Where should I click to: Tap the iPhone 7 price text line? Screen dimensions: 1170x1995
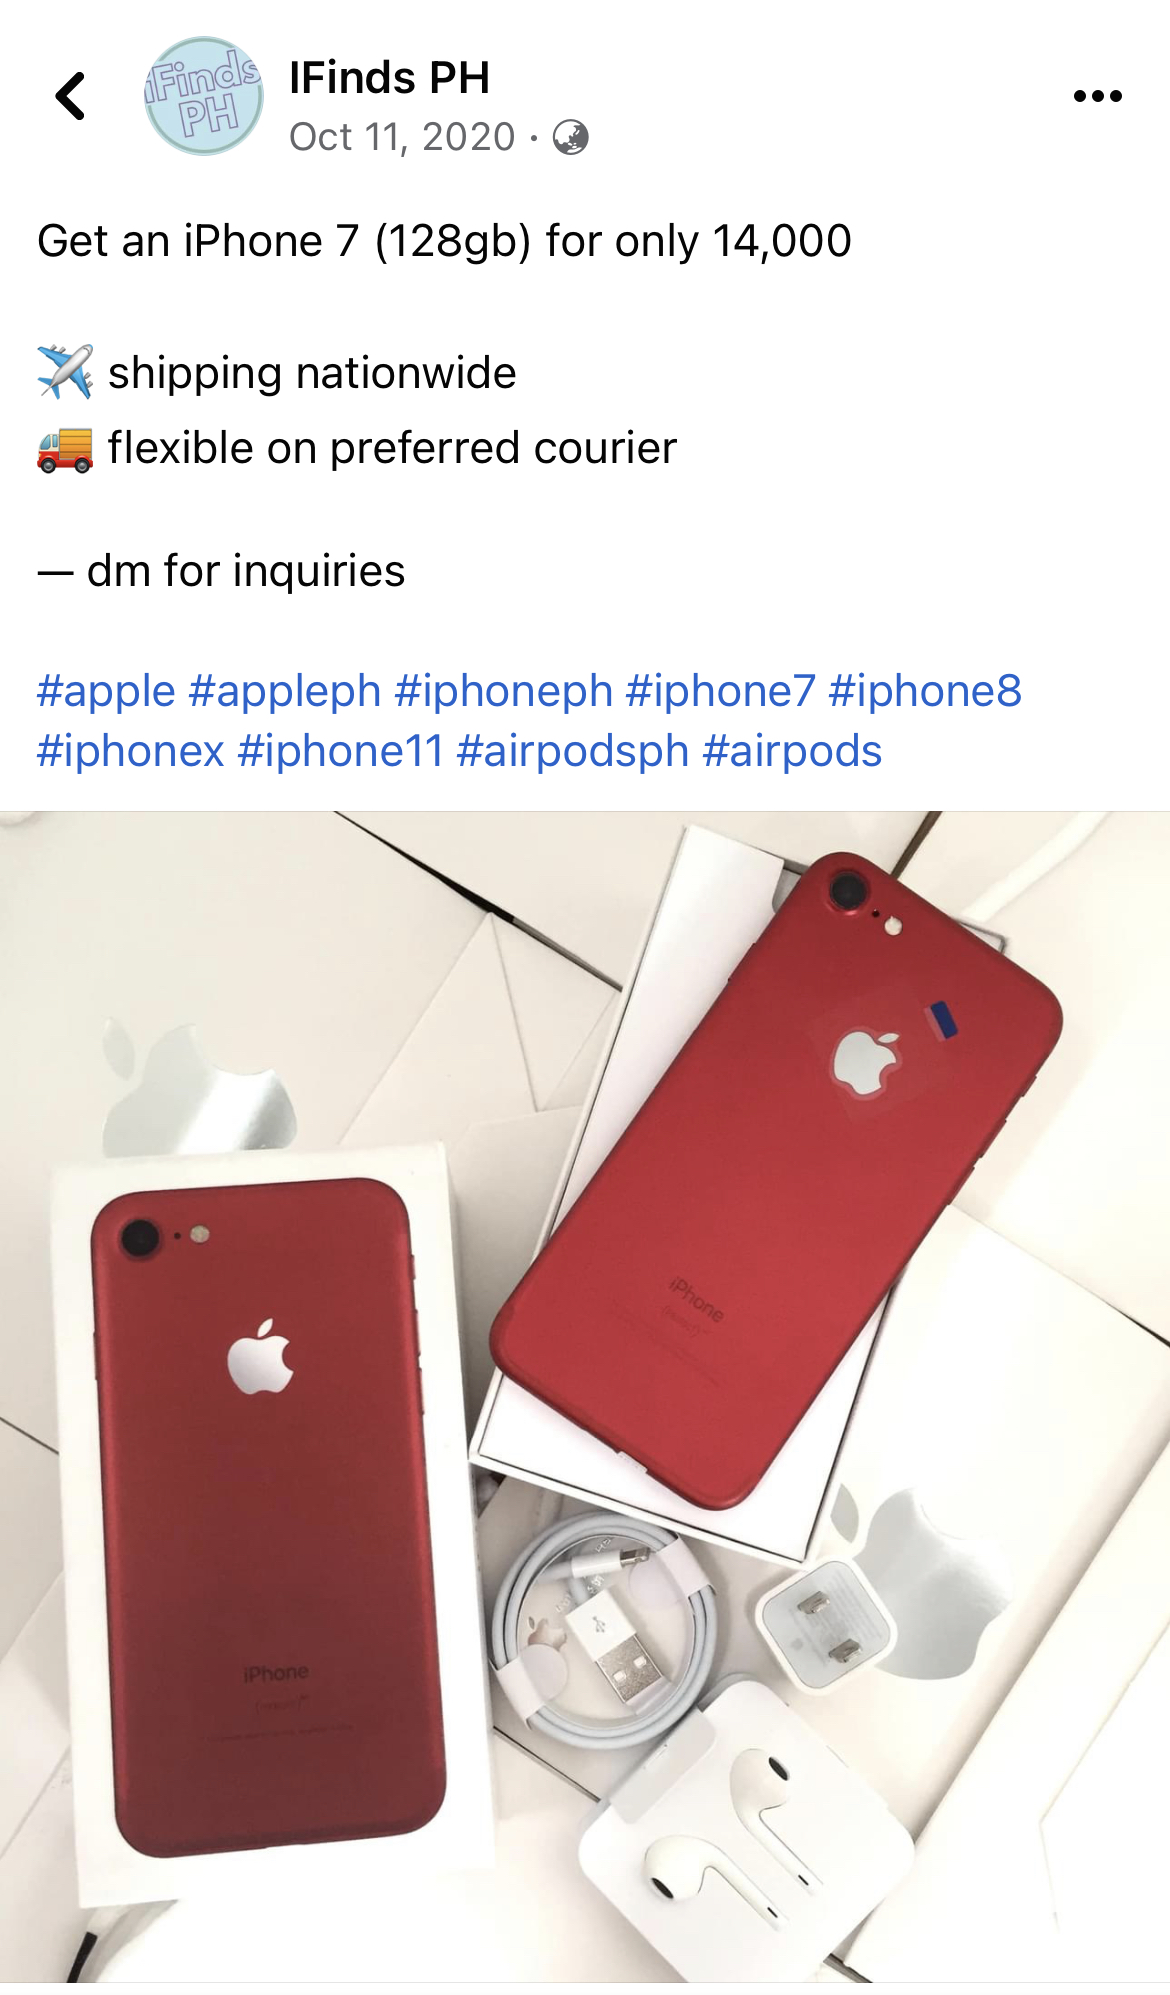(x=444, y=241)
